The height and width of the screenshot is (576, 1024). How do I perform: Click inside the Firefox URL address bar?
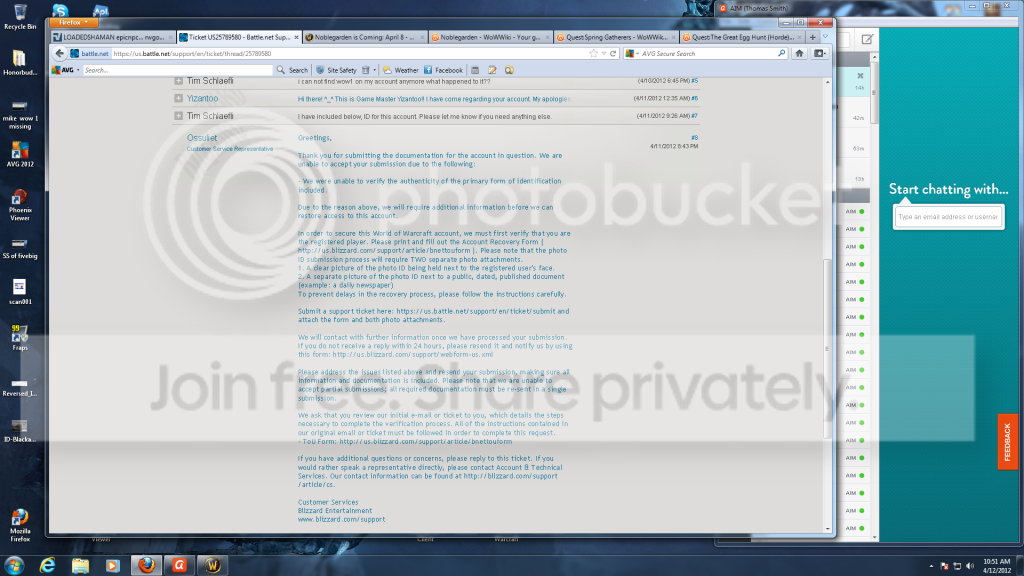tap(349, 54)
